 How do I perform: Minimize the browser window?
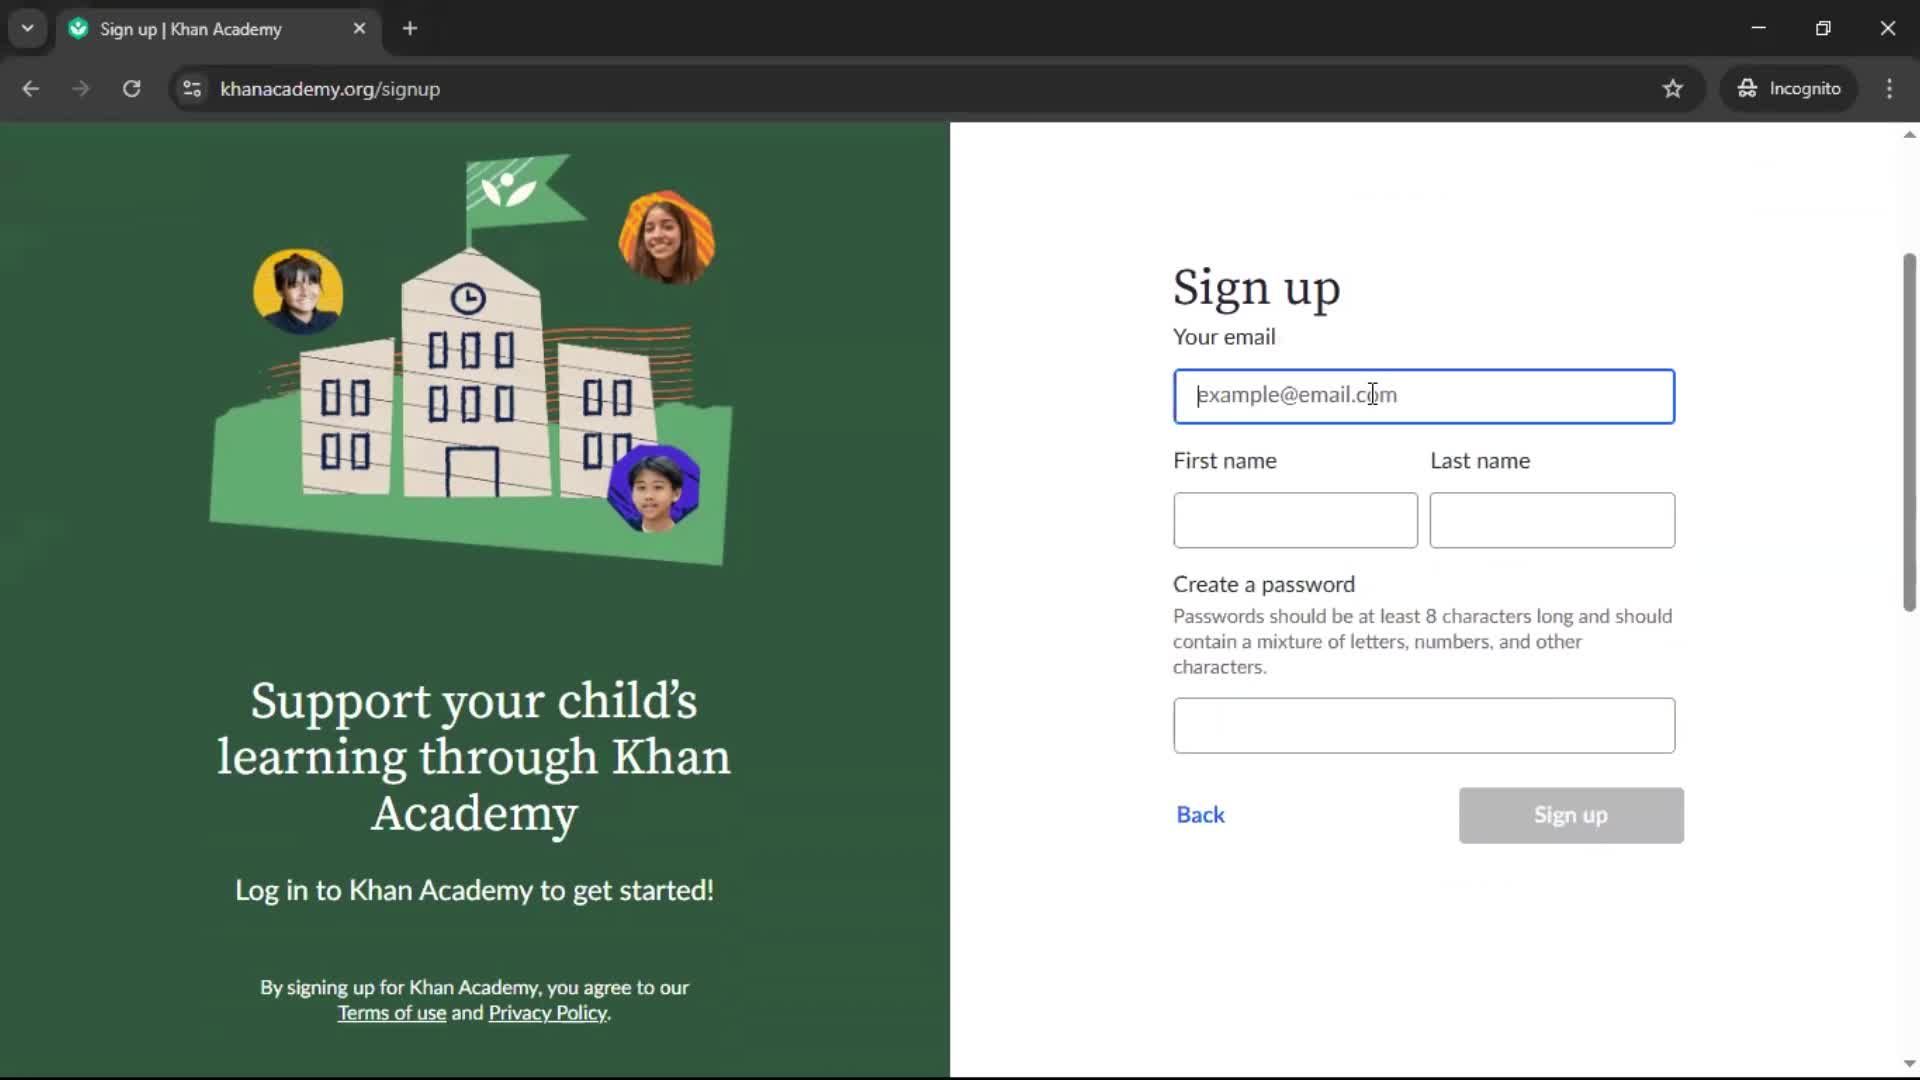click(x=1758, y=28)
